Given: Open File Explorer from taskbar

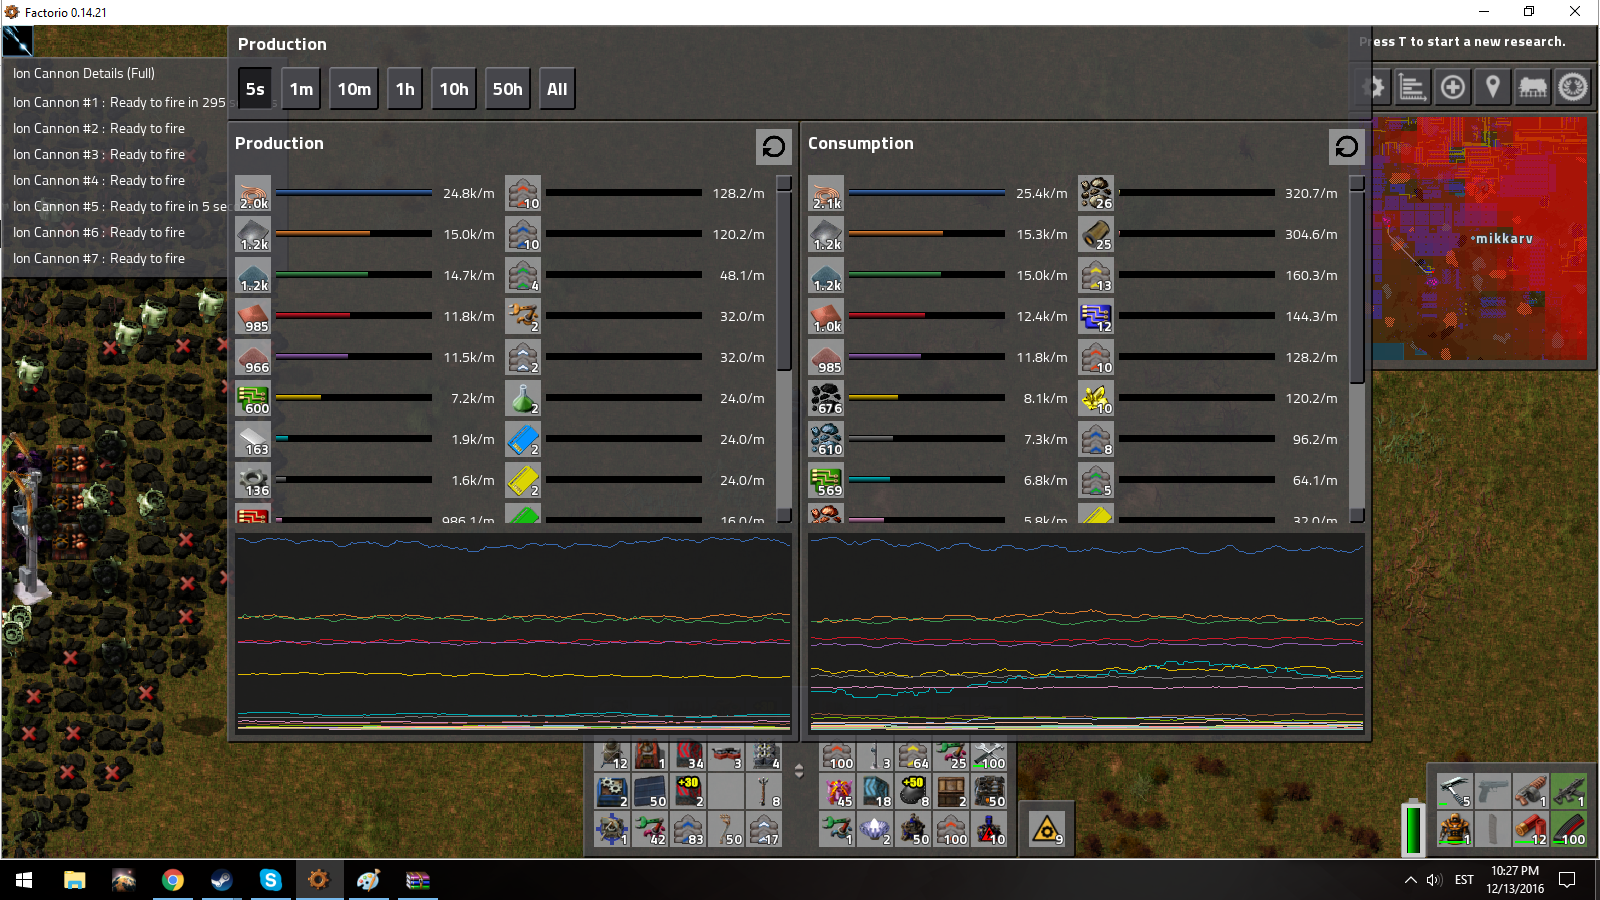Looking at the screenshot, I should click(x=75, y=880).
